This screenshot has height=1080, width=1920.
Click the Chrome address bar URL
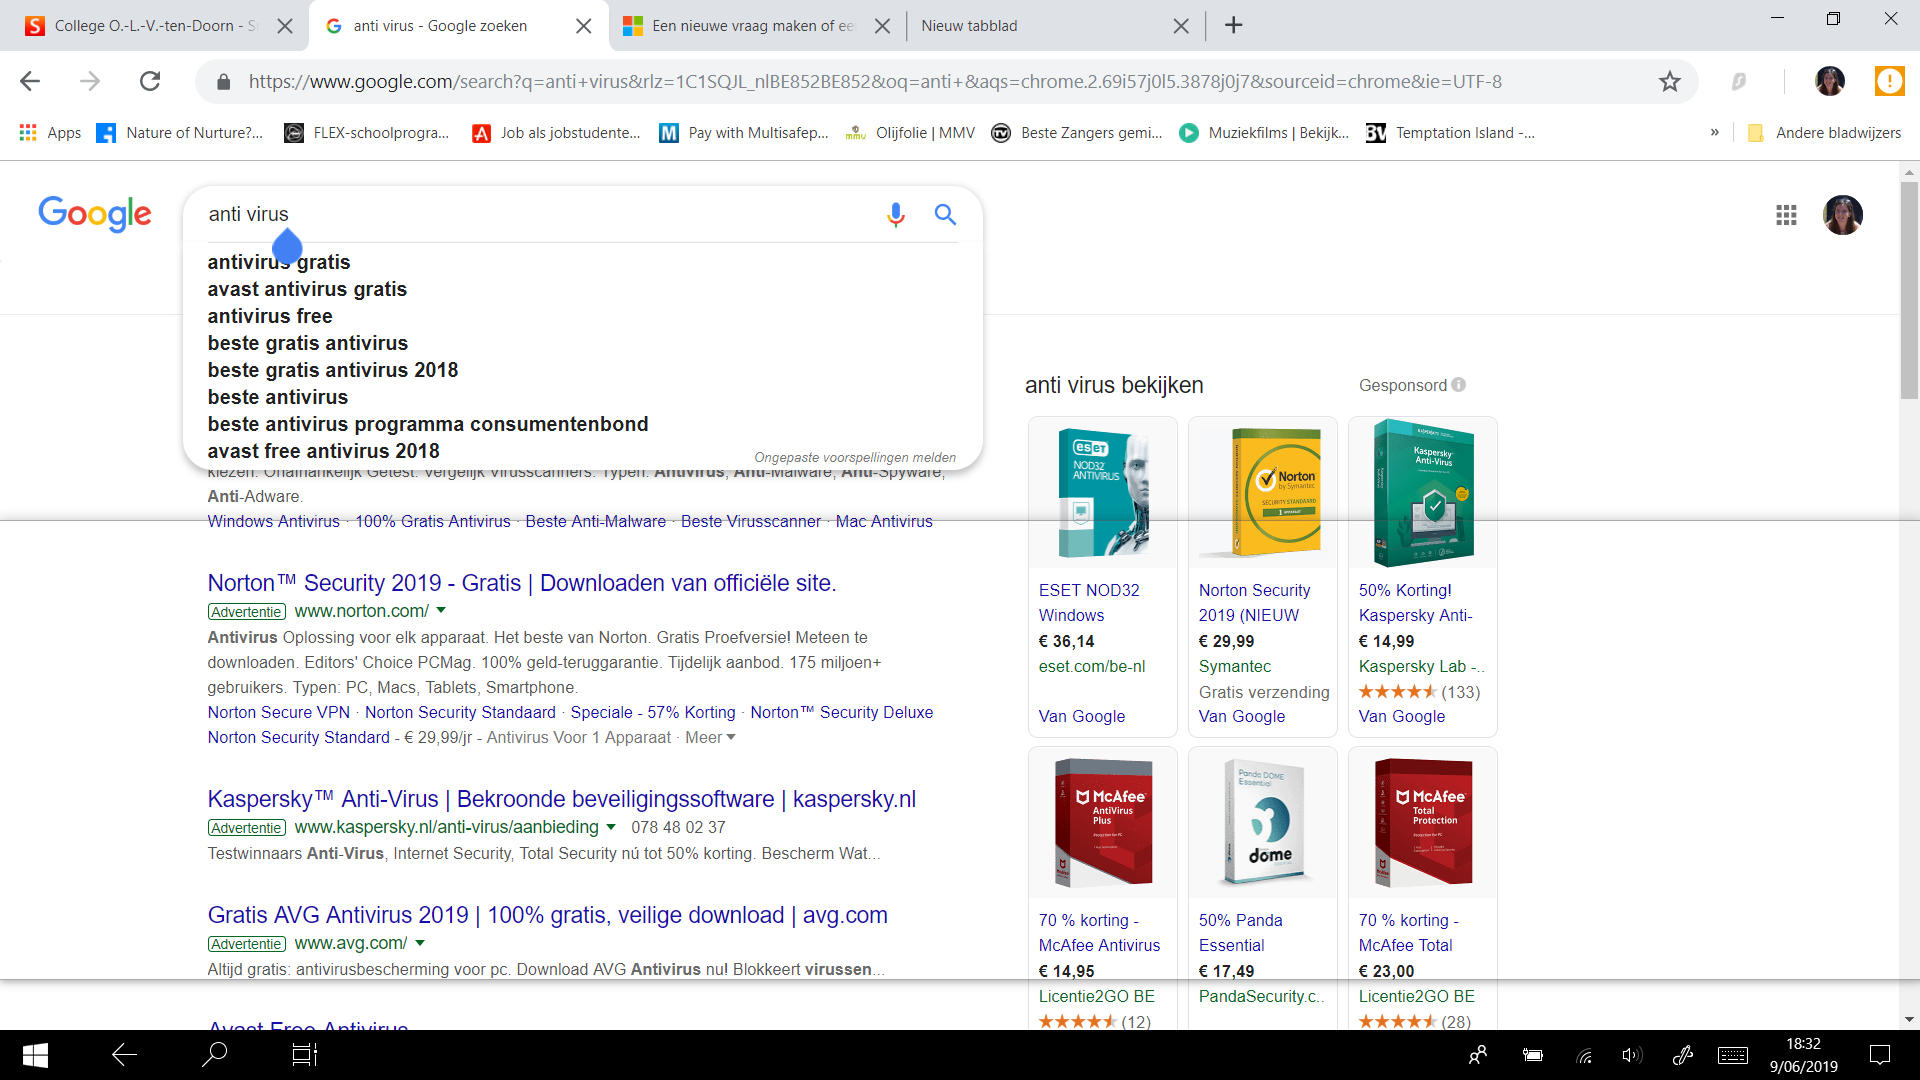click(875, 82)
